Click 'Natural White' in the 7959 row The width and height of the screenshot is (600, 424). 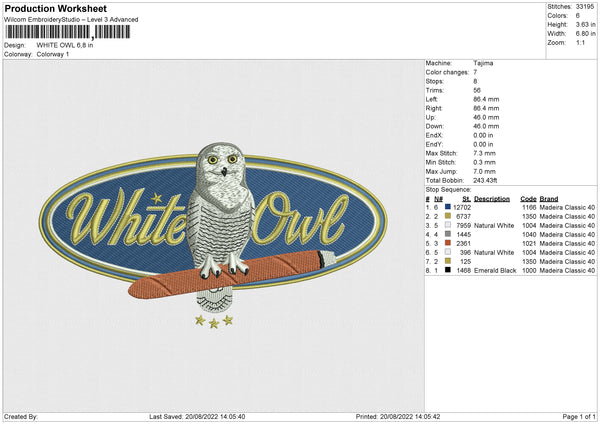[494, 225]
